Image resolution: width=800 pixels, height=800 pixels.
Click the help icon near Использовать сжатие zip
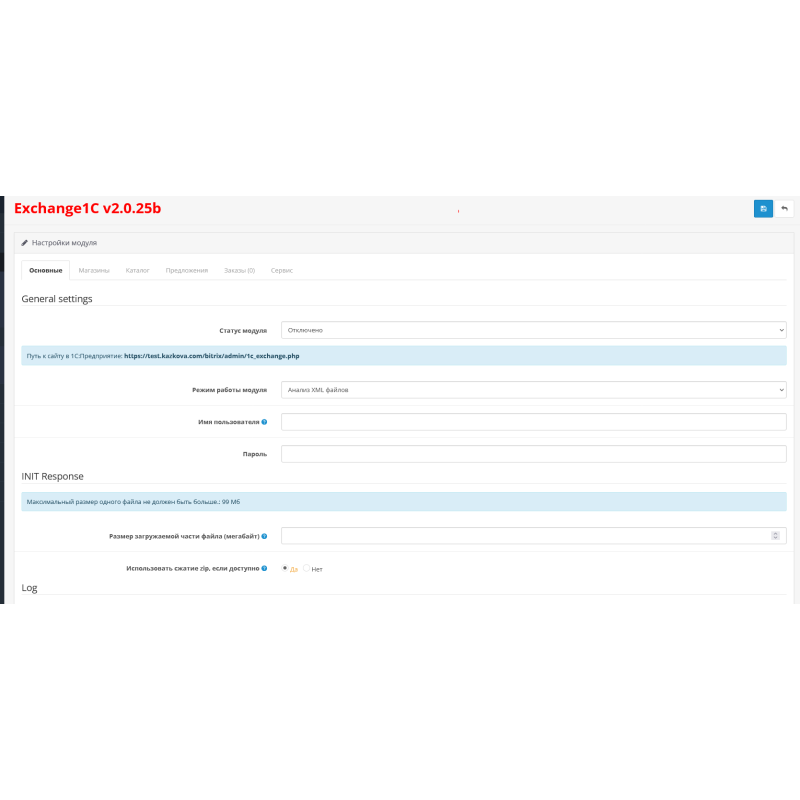pos(264,566)
